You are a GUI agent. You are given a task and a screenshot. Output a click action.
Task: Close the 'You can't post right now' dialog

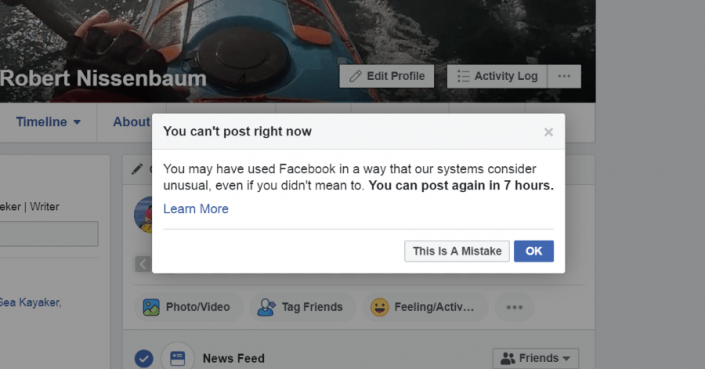click(548, 132)
